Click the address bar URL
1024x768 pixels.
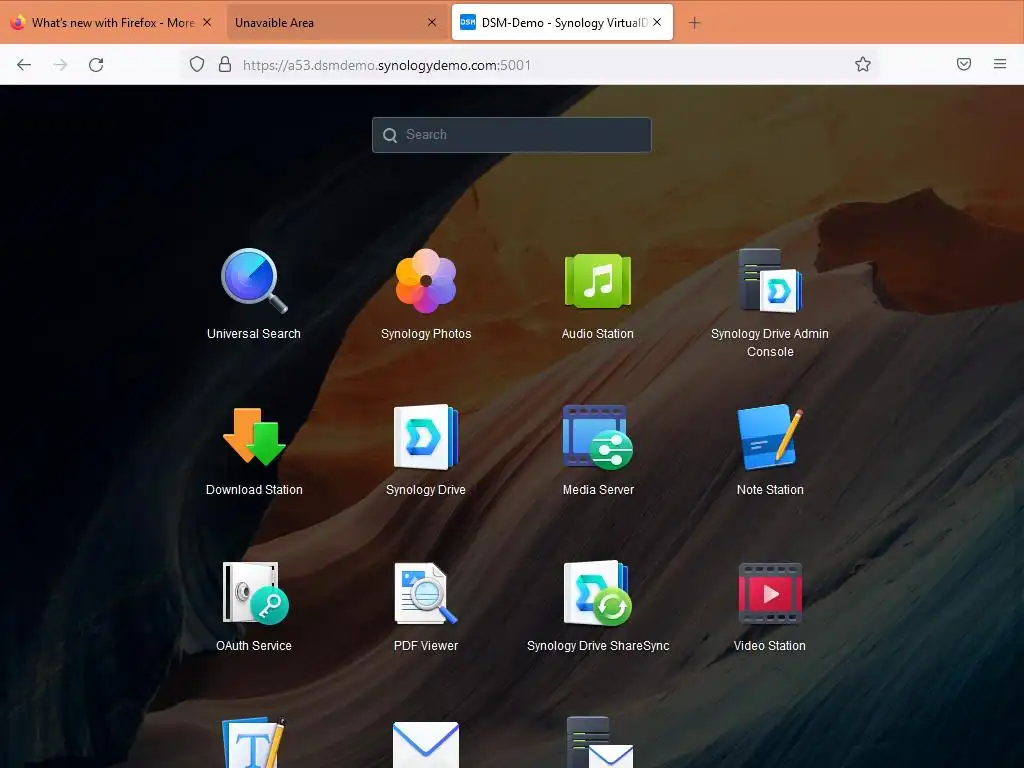(387, 65)
